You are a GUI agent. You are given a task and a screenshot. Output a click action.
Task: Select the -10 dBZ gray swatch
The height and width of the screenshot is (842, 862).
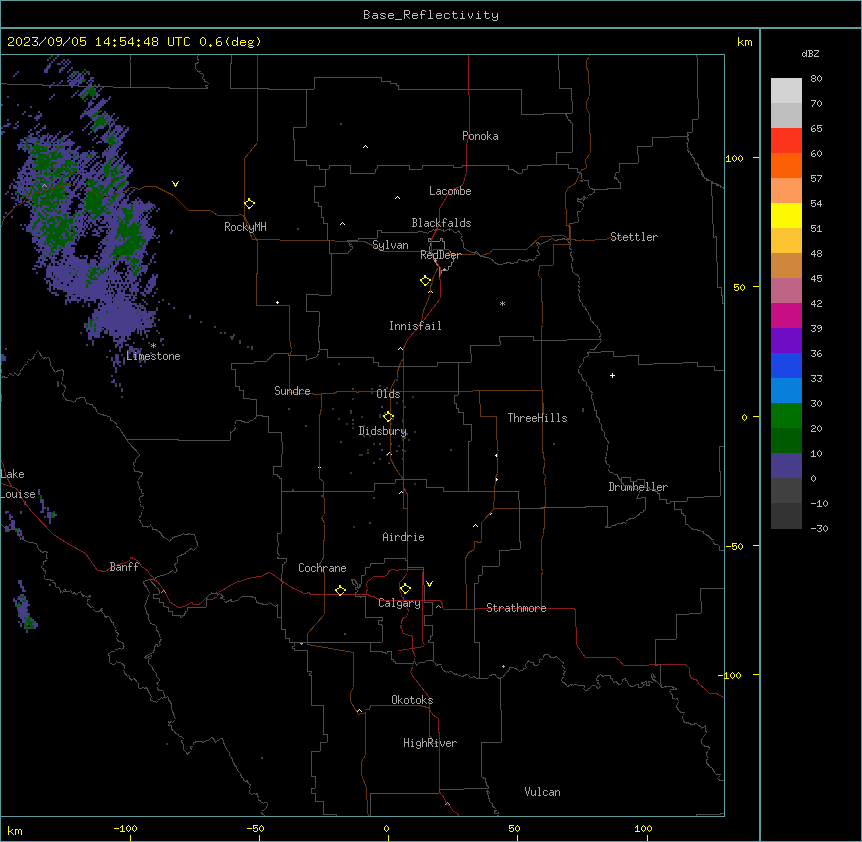(786, 516)
